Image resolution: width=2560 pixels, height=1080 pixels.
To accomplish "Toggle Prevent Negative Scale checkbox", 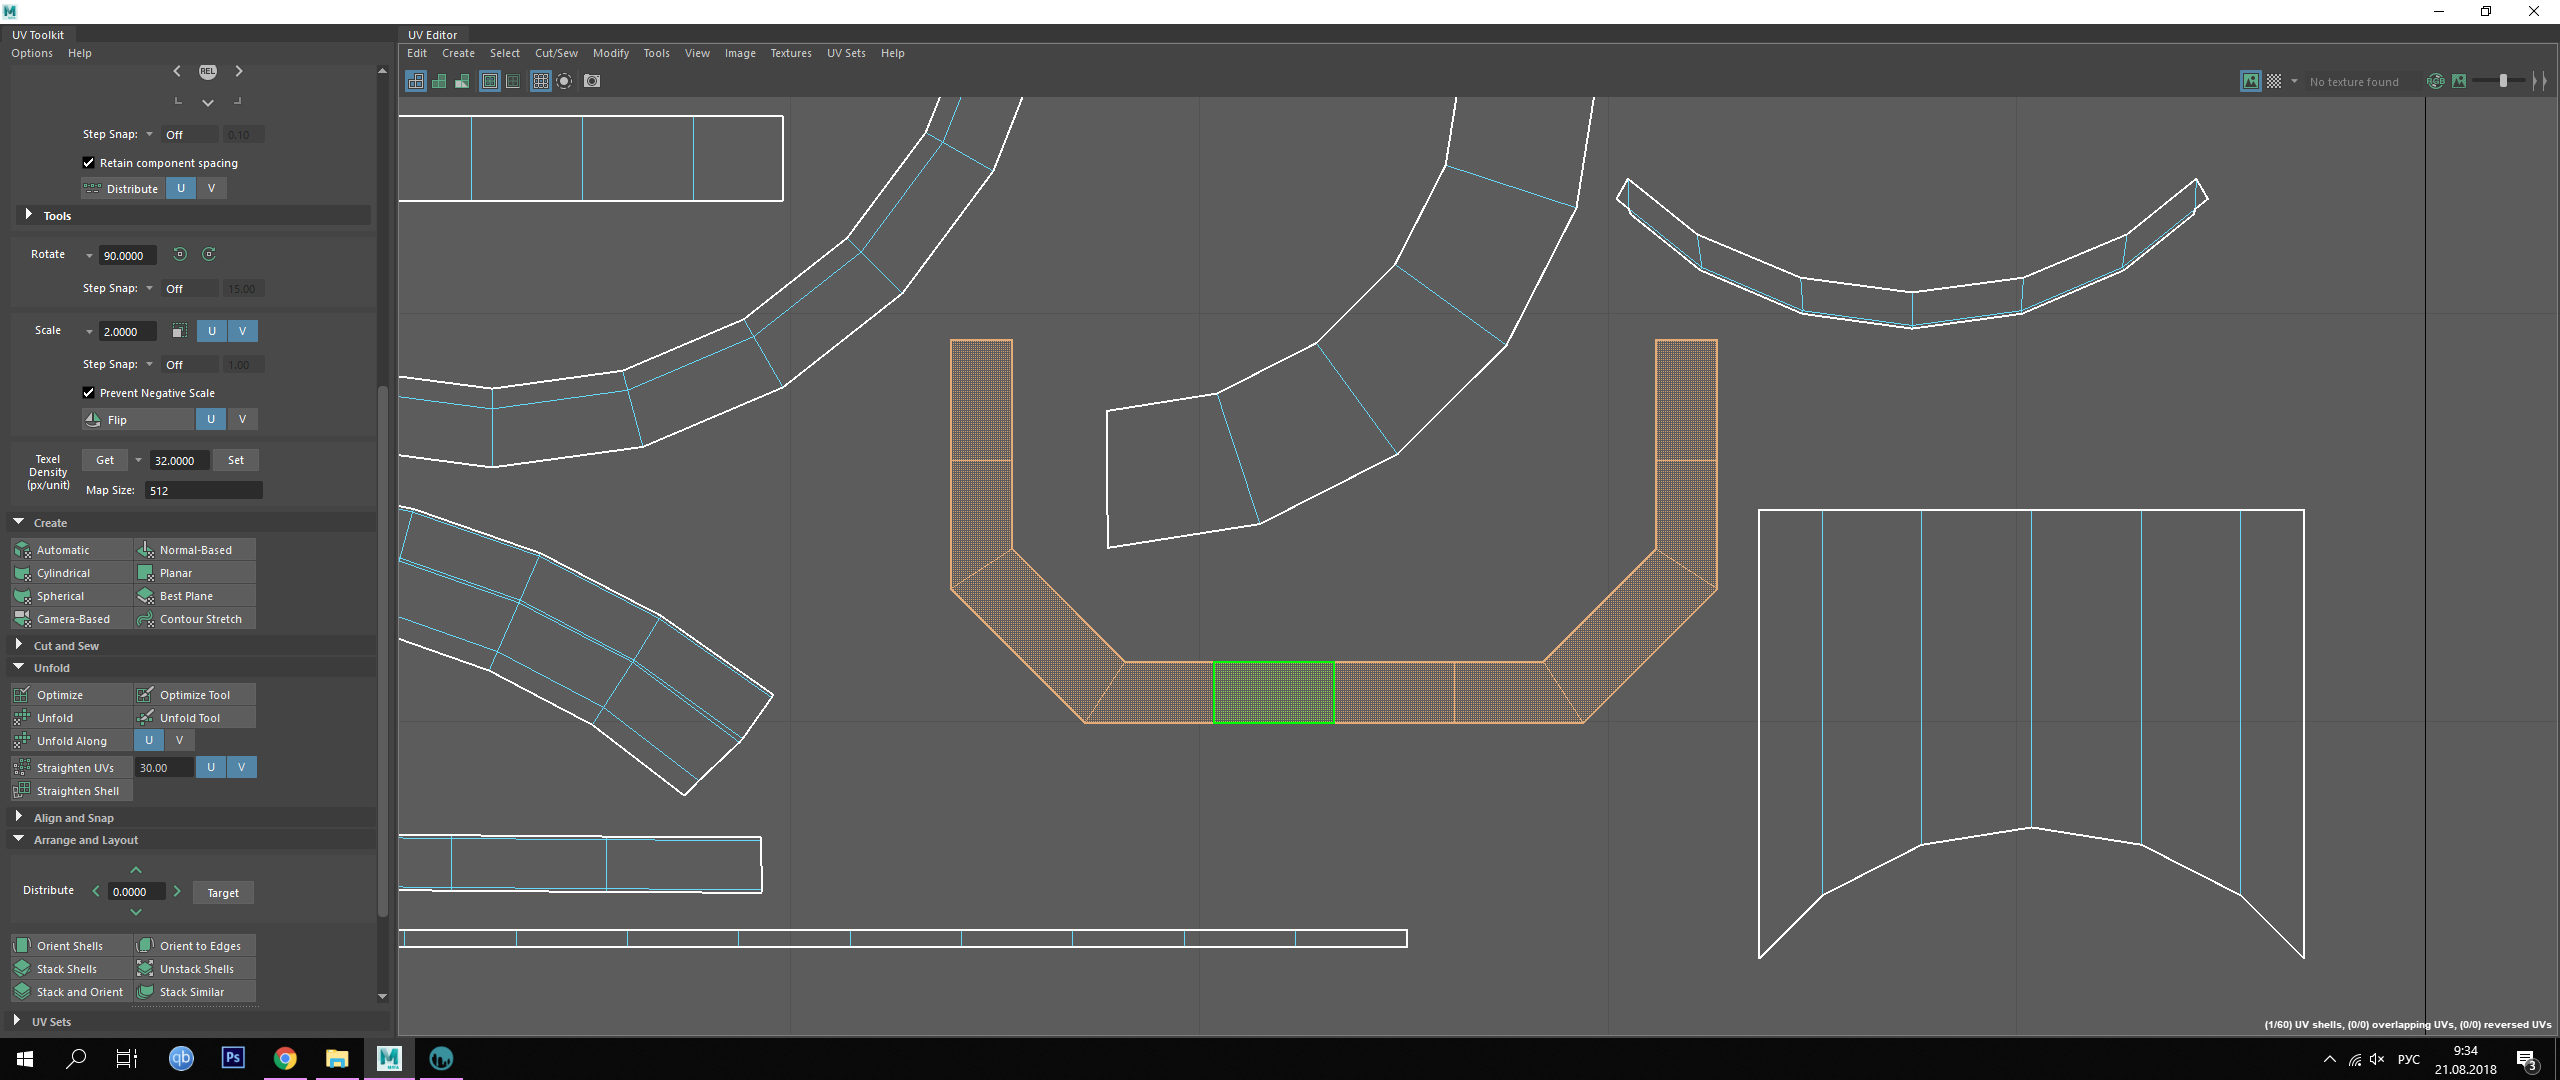I will coord(89,393).
